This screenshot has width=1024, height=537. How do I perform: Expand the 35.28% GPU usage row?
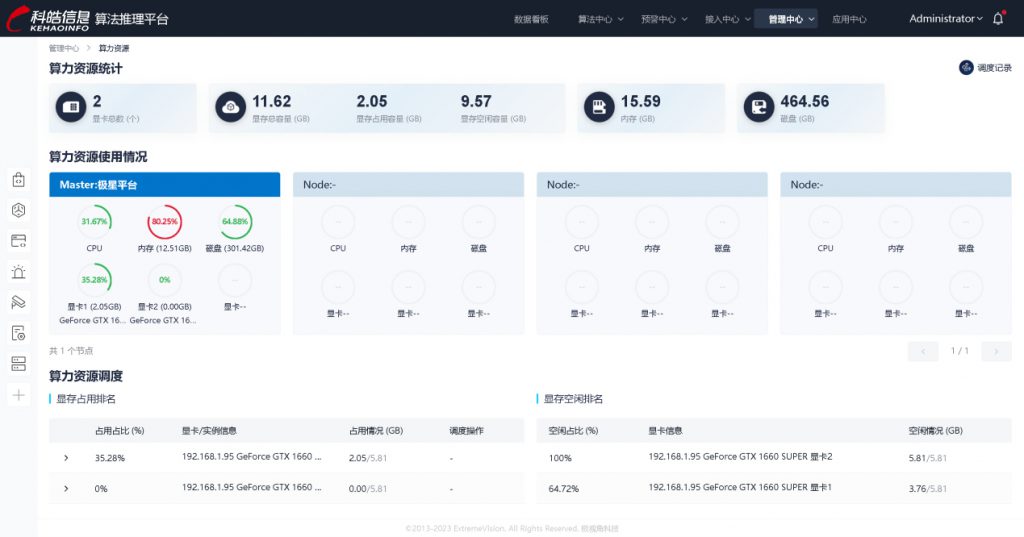(x=66, y=458)
